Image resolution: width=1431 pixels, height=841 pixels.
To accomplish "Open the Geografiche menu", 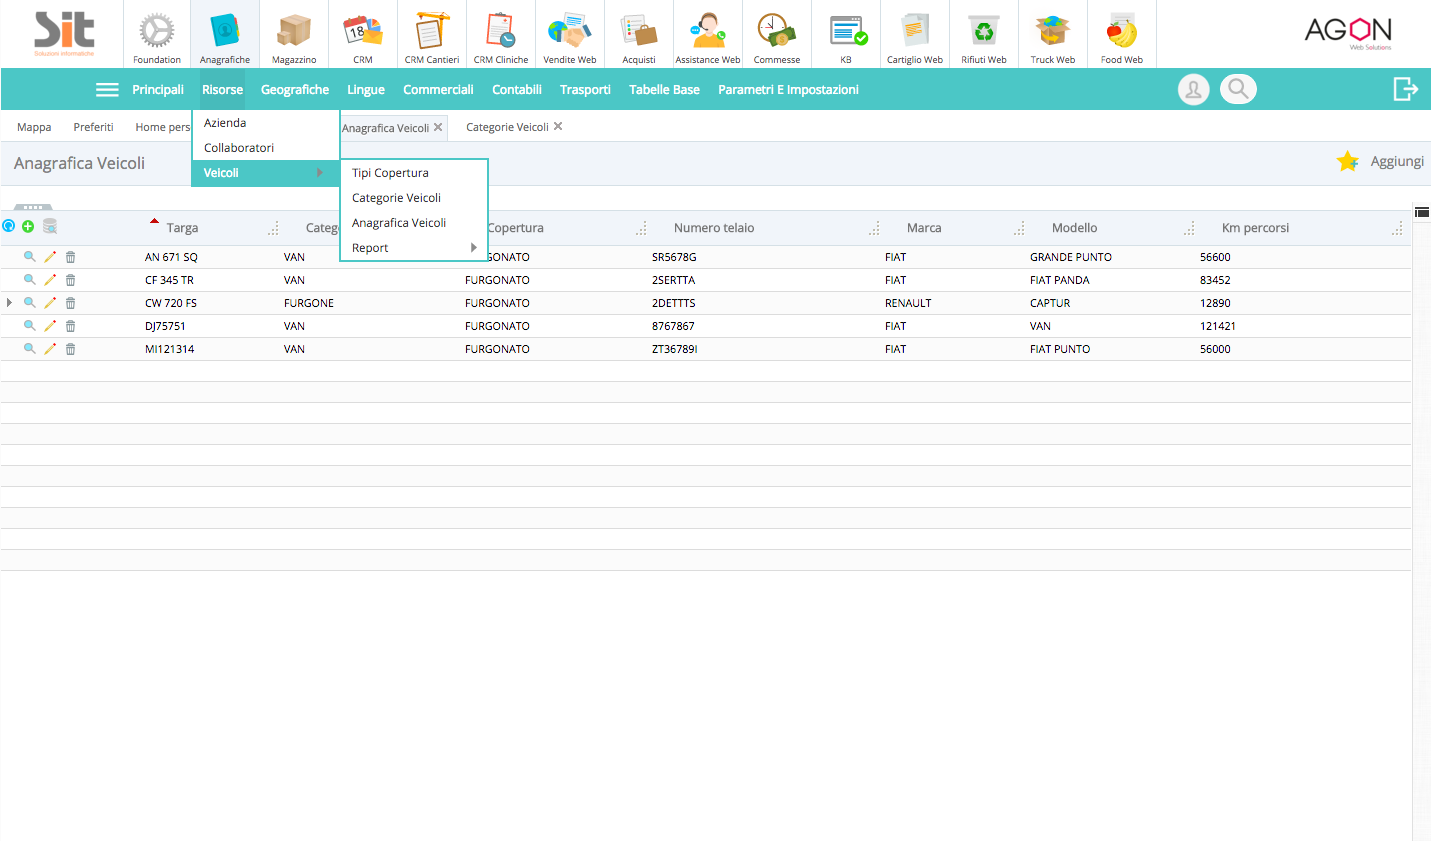I will [x=295, y=90].
